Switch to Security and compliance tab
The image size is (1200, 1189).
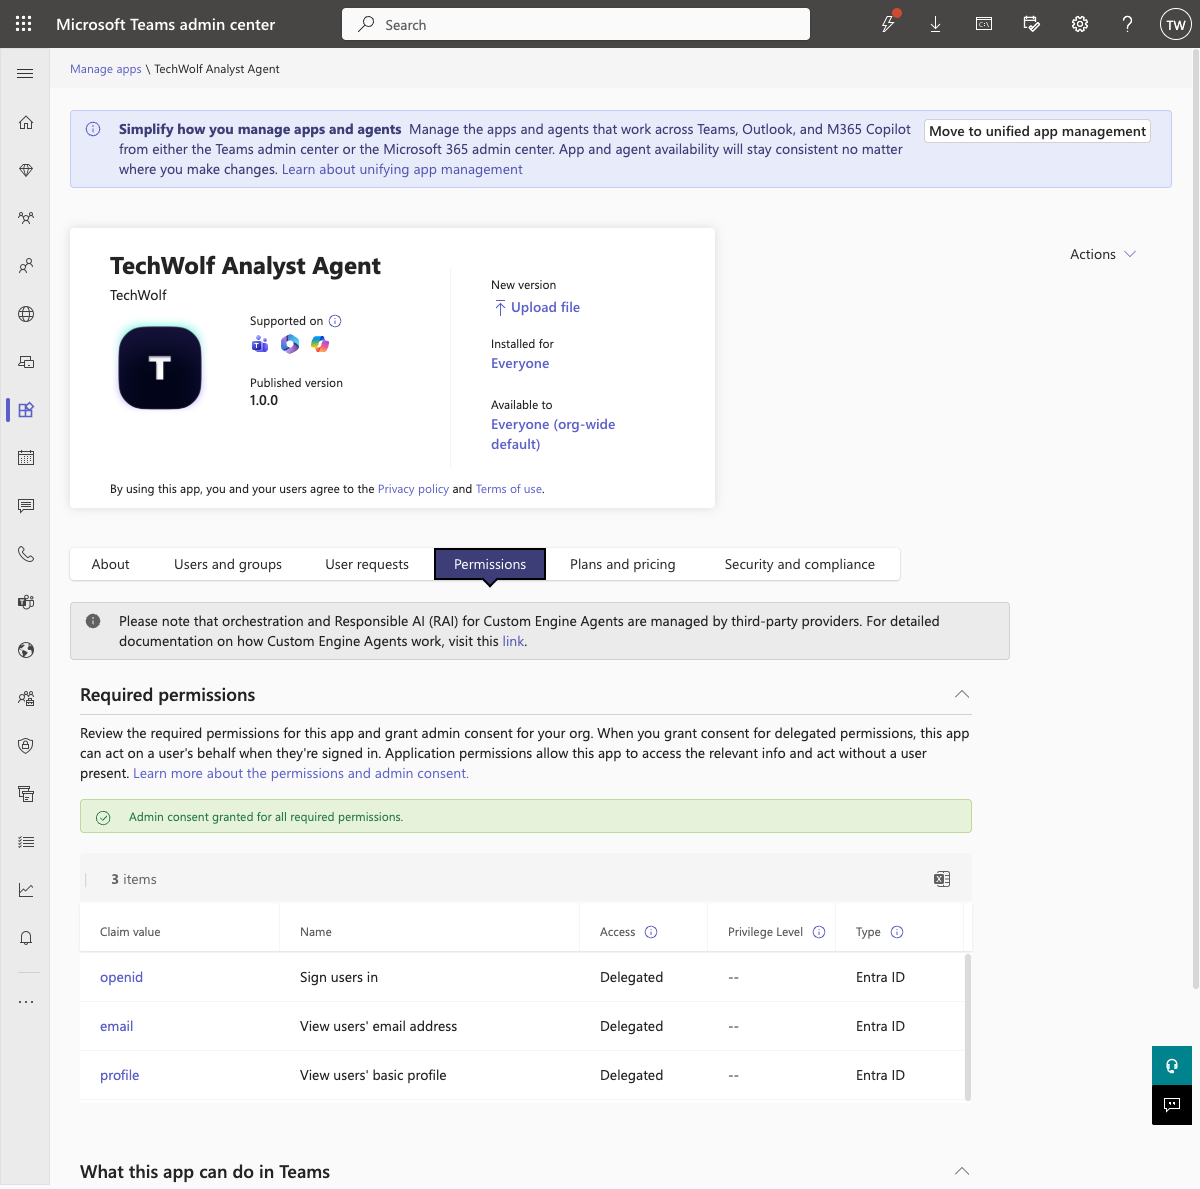pos(800,564)
